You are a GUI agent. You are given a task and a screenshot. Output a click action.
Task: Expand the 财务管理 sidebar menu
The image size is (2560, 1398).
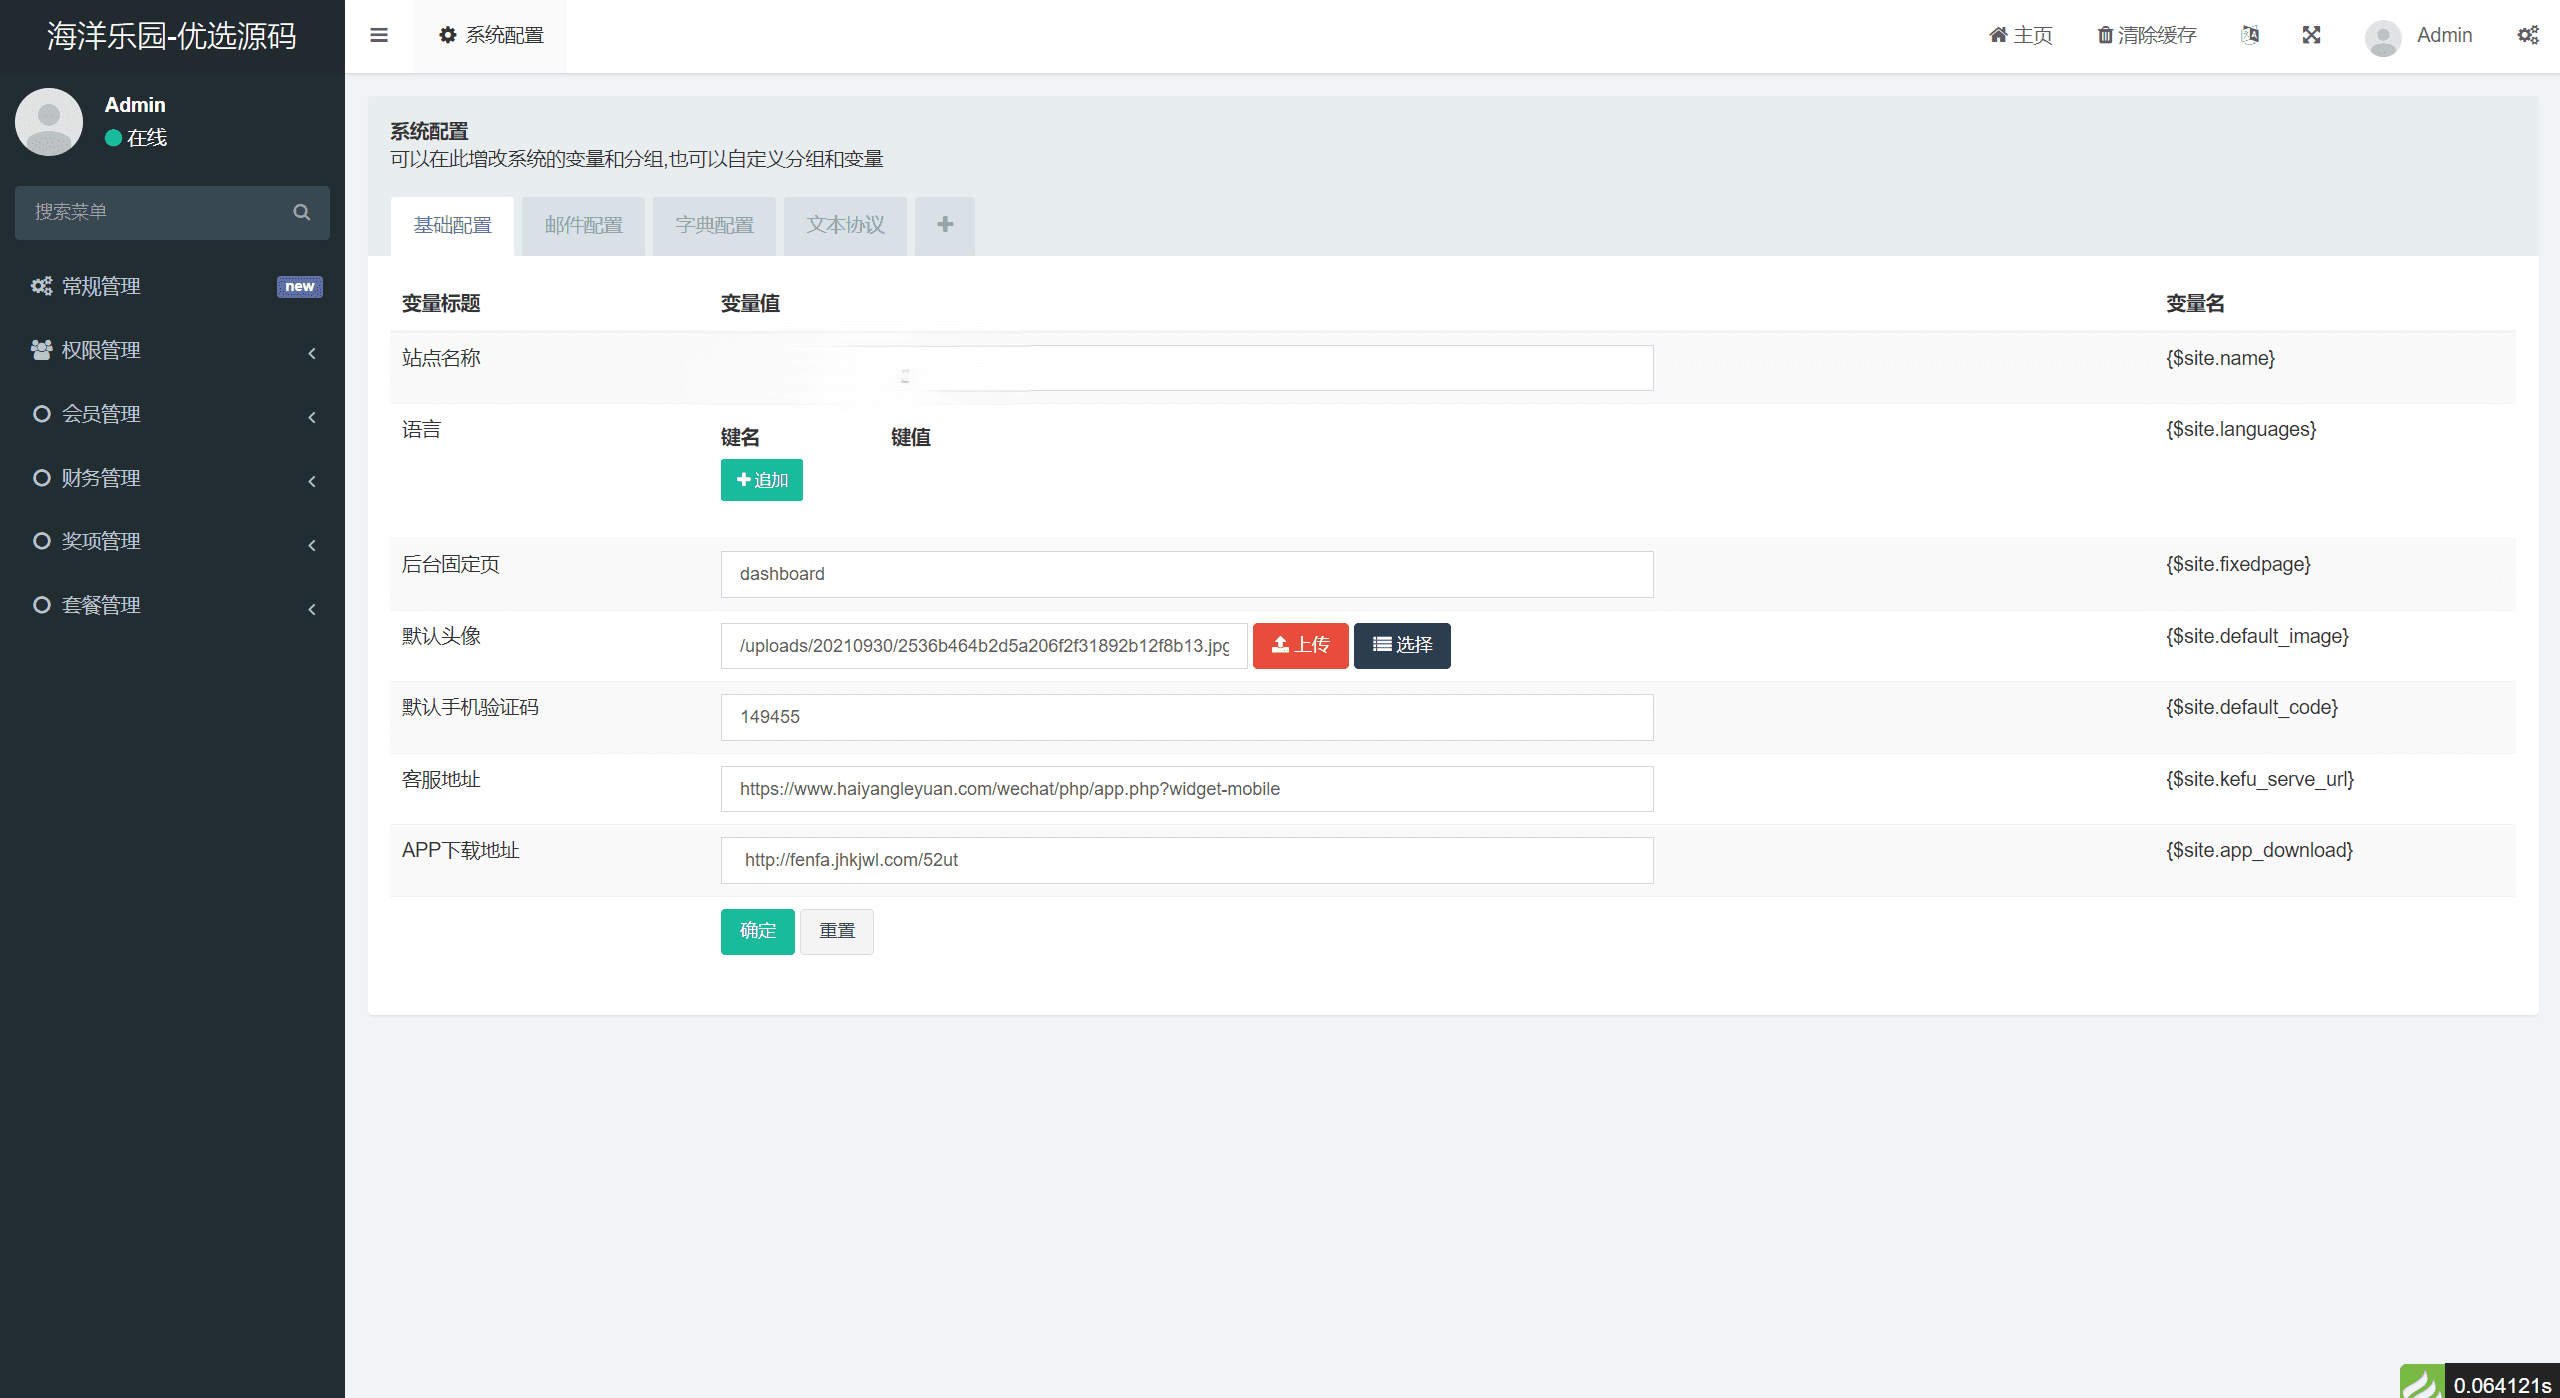tap(100, 478)
